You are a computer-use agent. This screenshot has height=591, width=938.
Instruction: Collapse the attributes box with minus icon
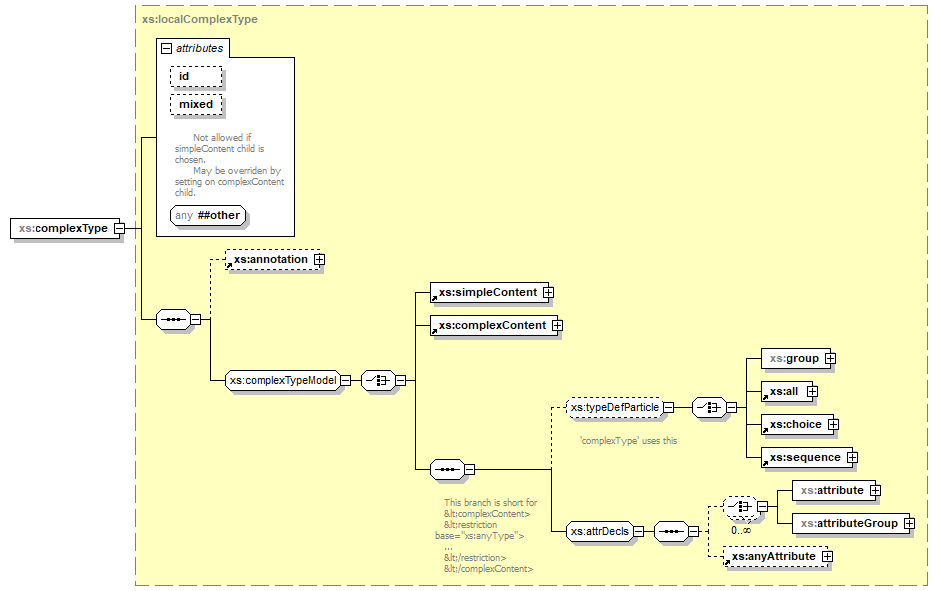pos(166,48)
